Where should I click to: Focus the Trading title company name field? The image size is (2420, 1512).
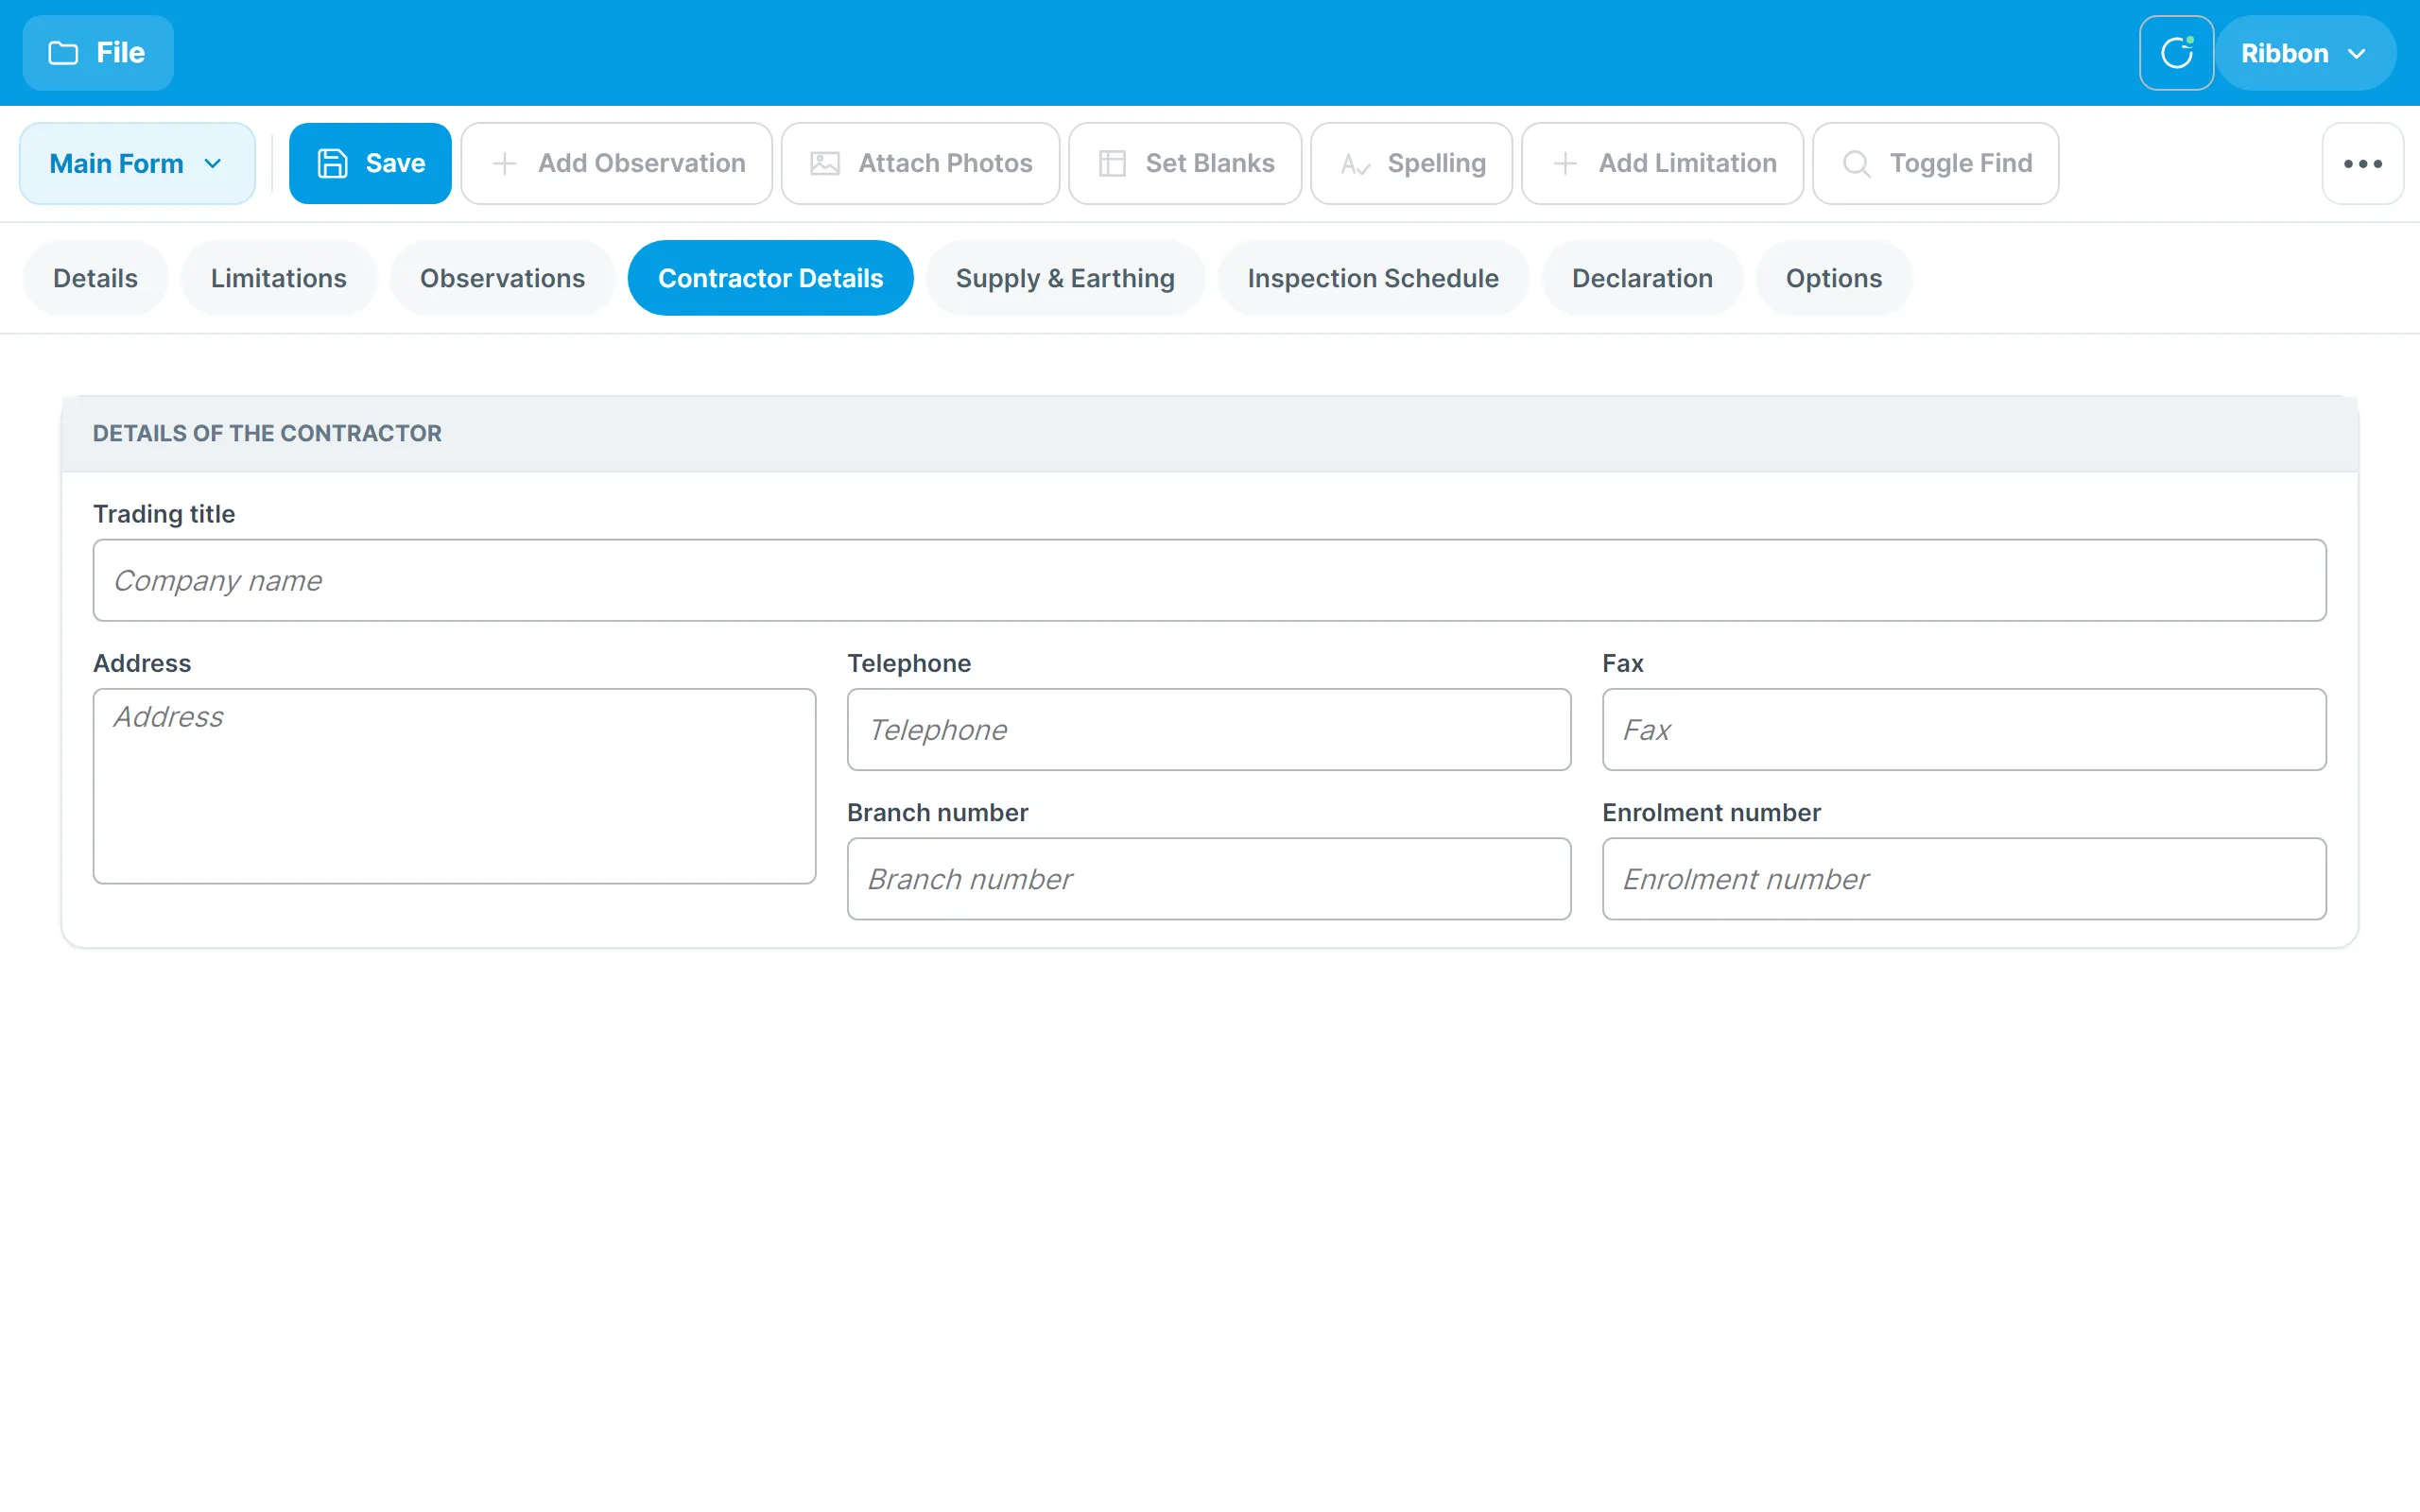[x=1209, y=580]
